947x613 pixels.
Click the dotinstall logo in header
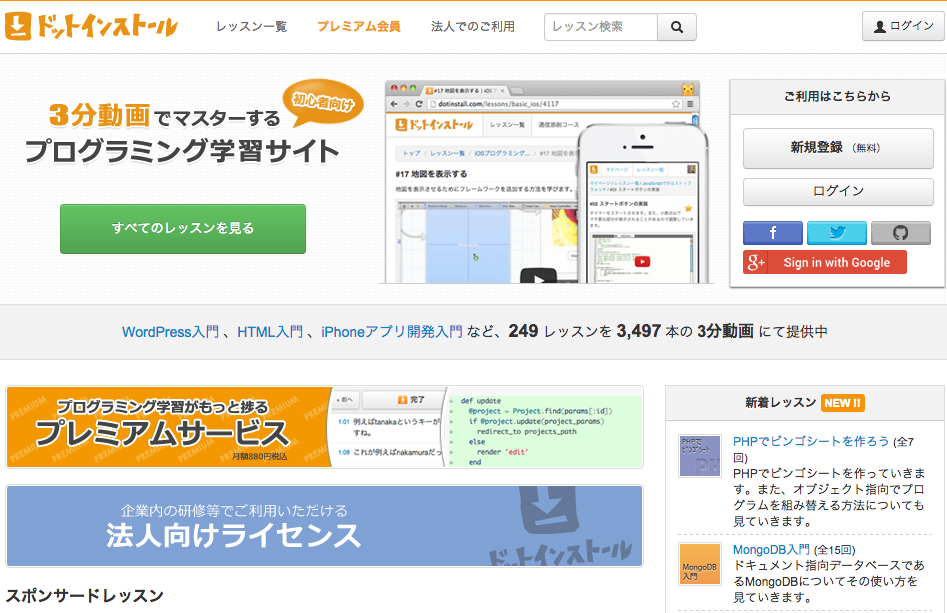tap(91, 26)
